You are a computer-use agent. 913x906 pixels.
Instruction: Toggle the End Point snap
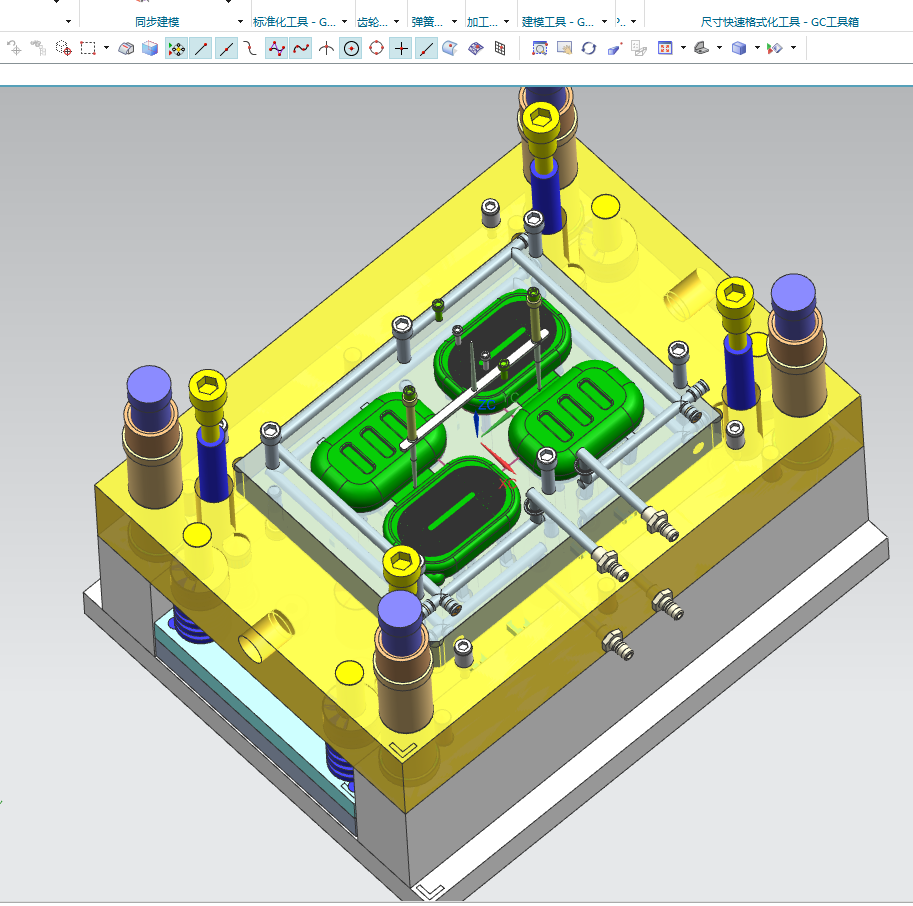pos(201,48)
